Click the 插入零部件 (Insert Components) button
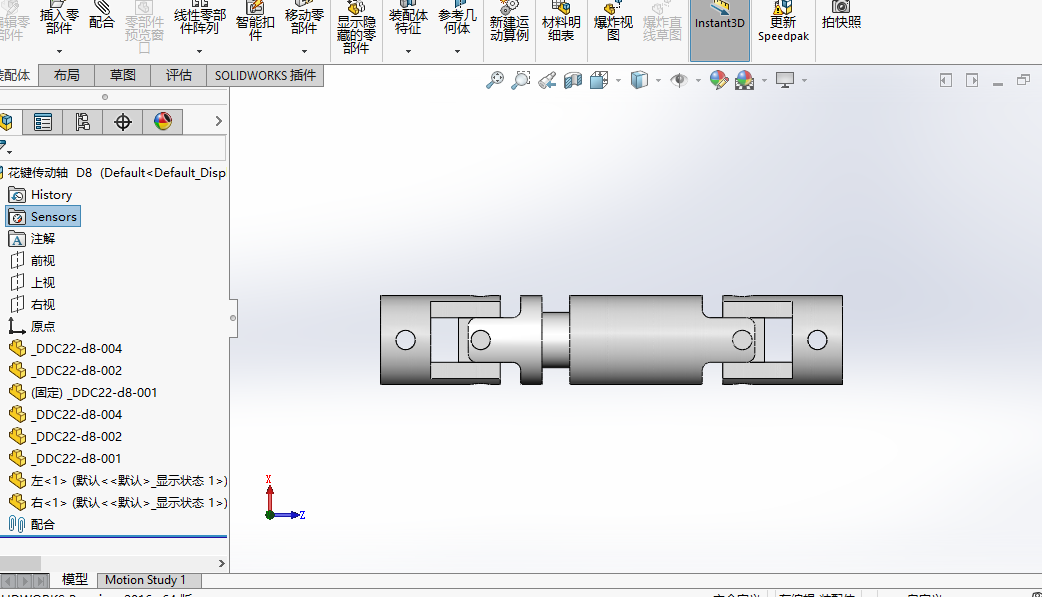This screenshot has height=597, width=1042. tap(59, 20)
